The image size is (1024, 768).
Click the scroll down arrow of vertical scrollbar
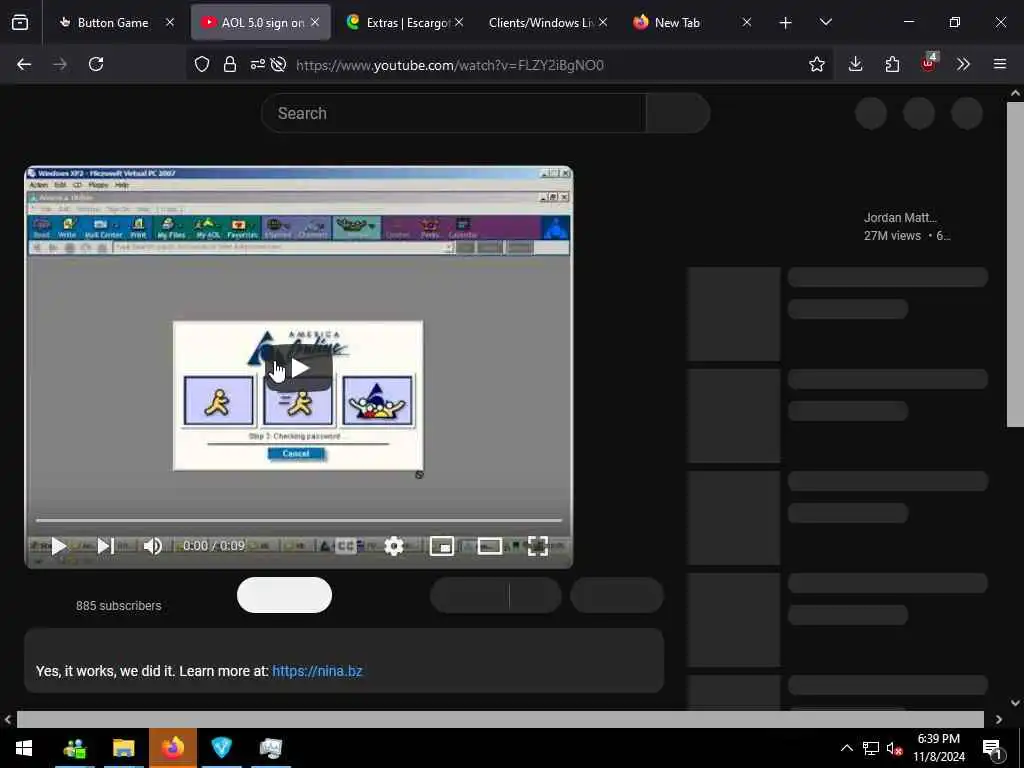[1015, 703]
